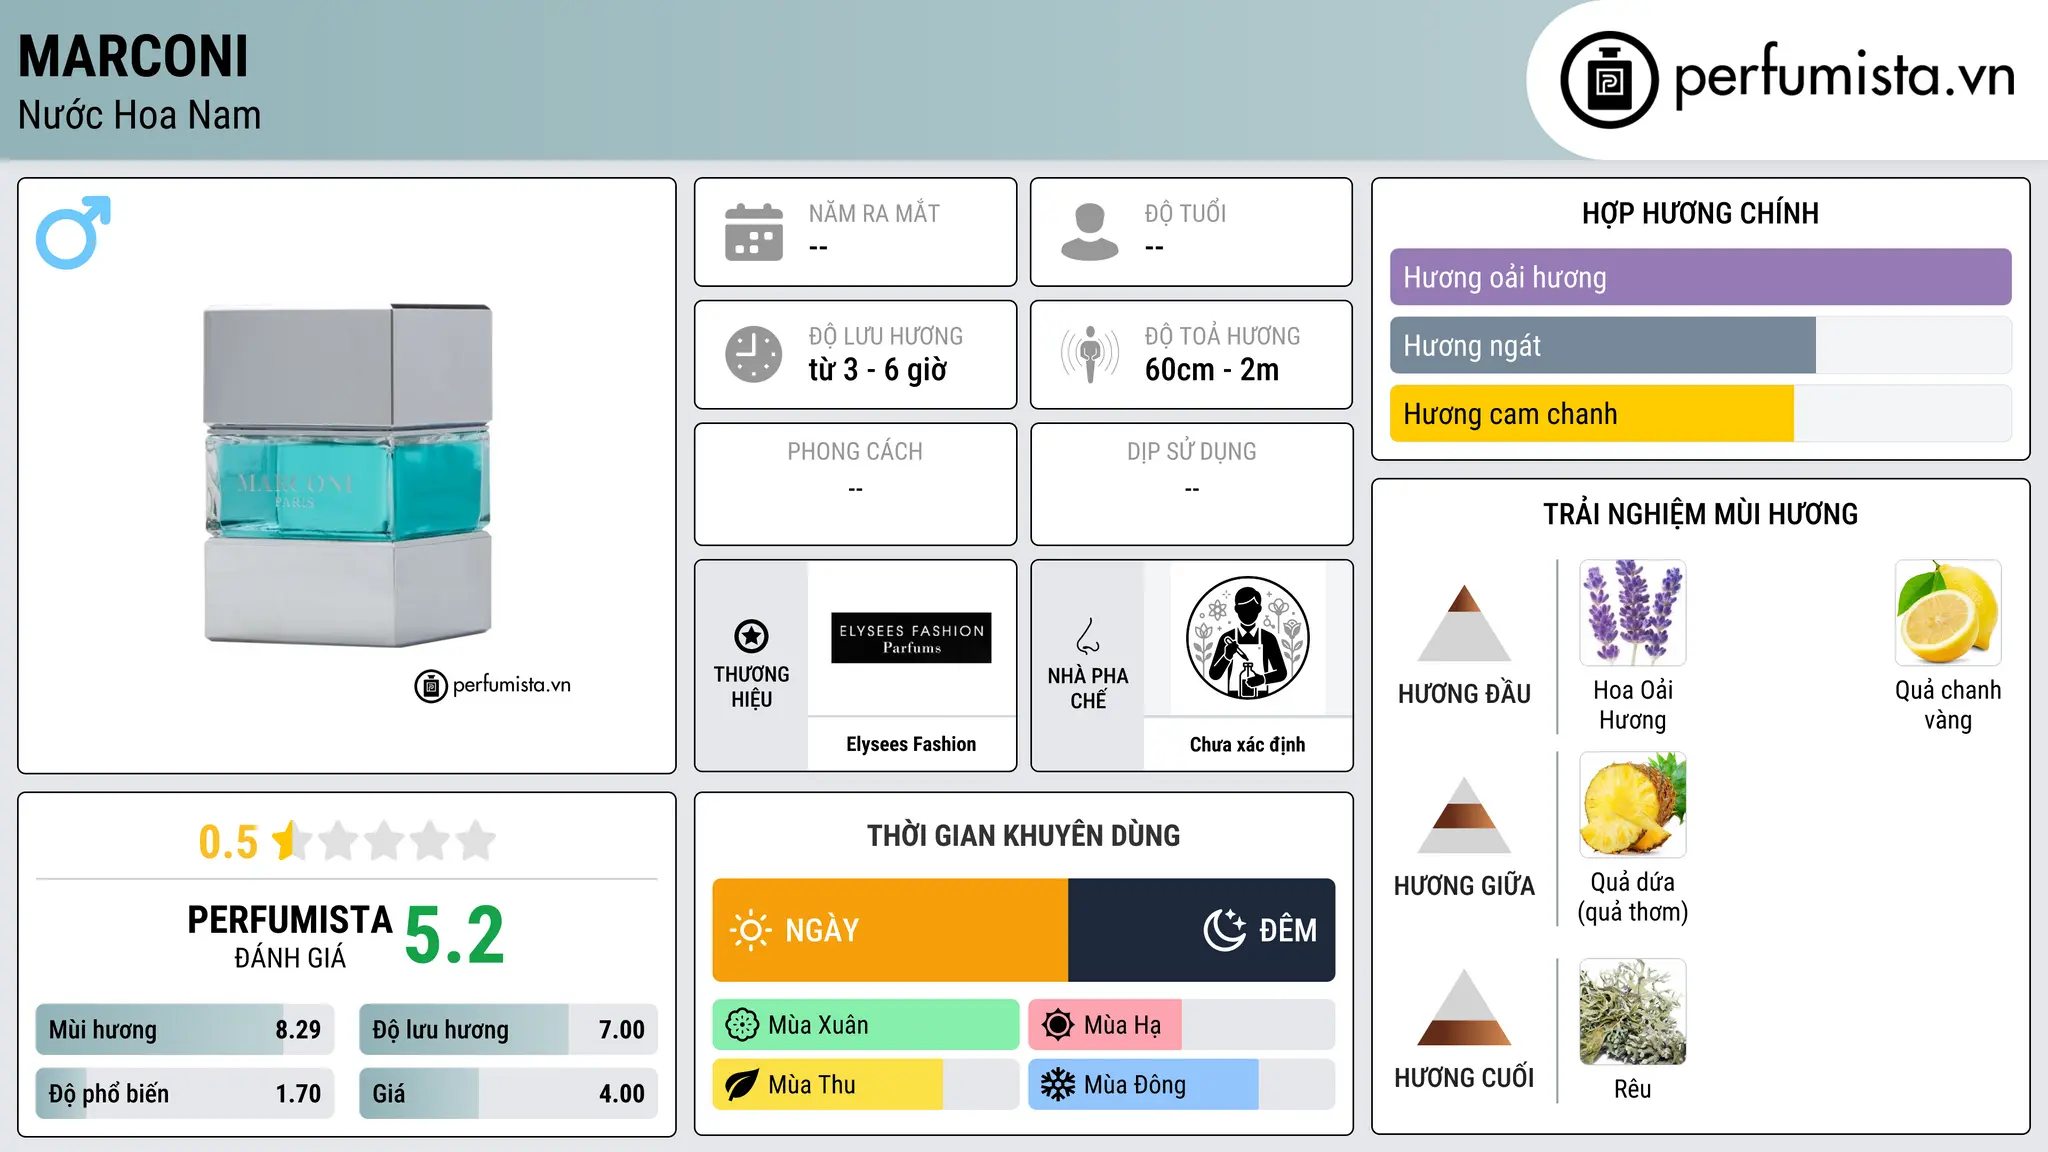Select the Ngày orange section
This screenshot has width=2048, height=1152.
(x=890, y=930)
